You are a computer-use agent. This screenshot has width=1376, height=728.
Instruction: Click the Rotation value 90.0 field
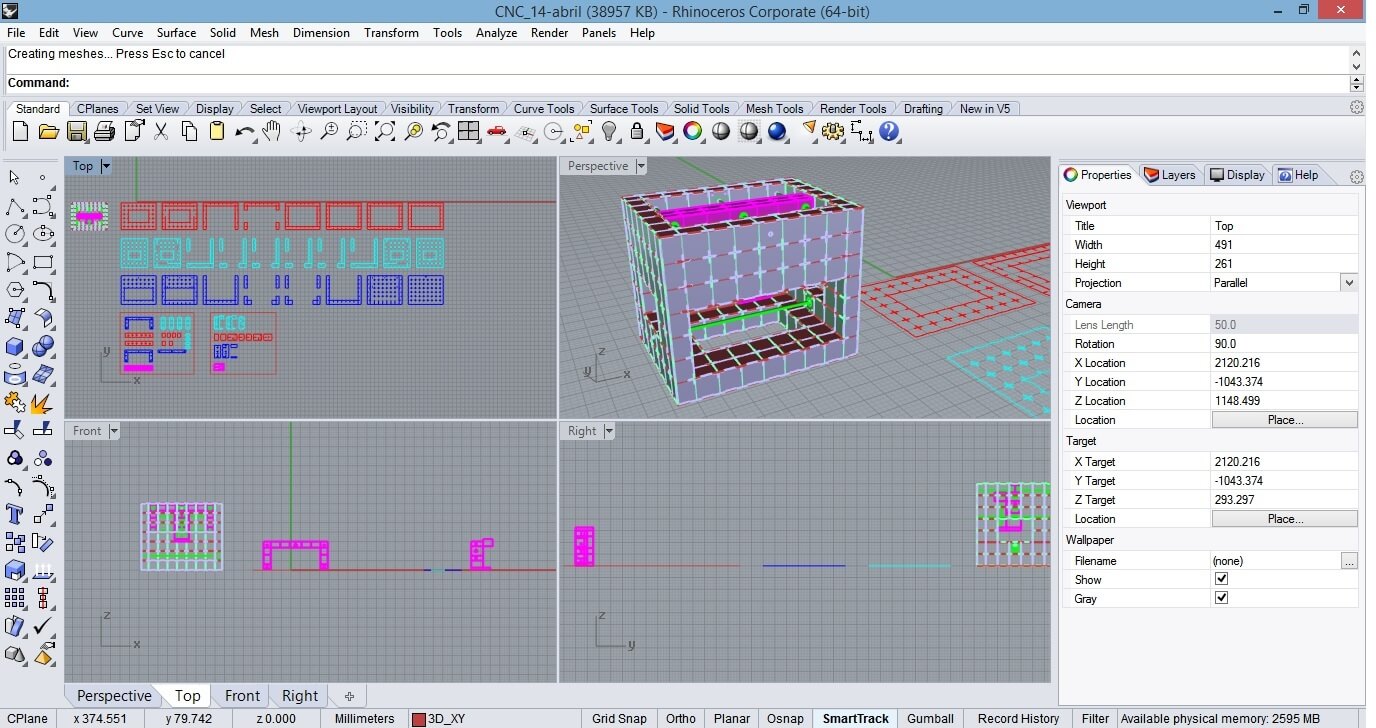coord(1284,344)
